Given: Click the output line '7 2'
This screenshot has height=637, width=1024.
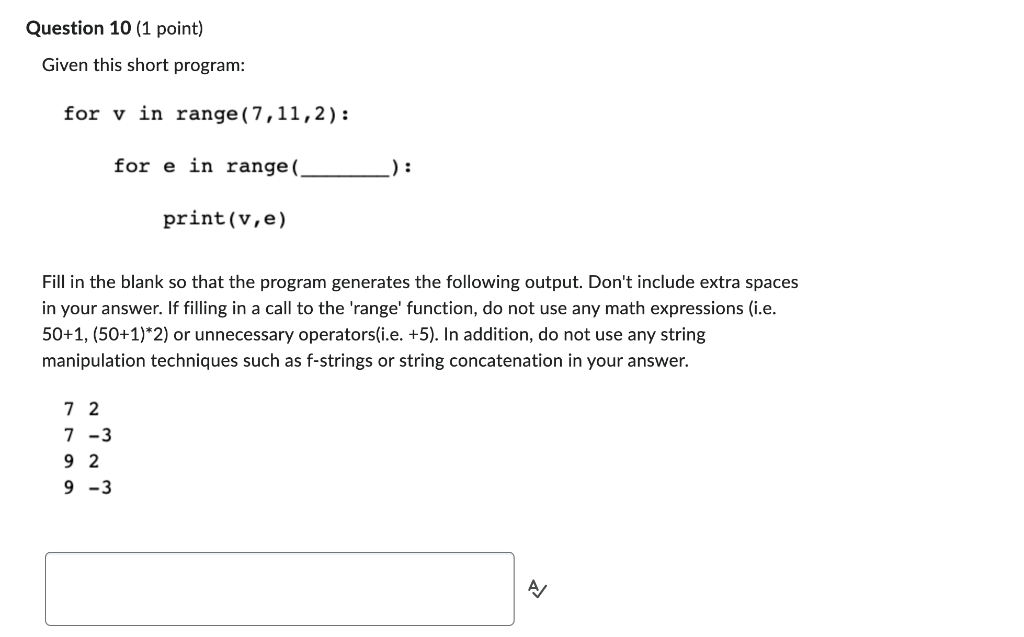Looking at the screenshot, I should click(80, 408).
